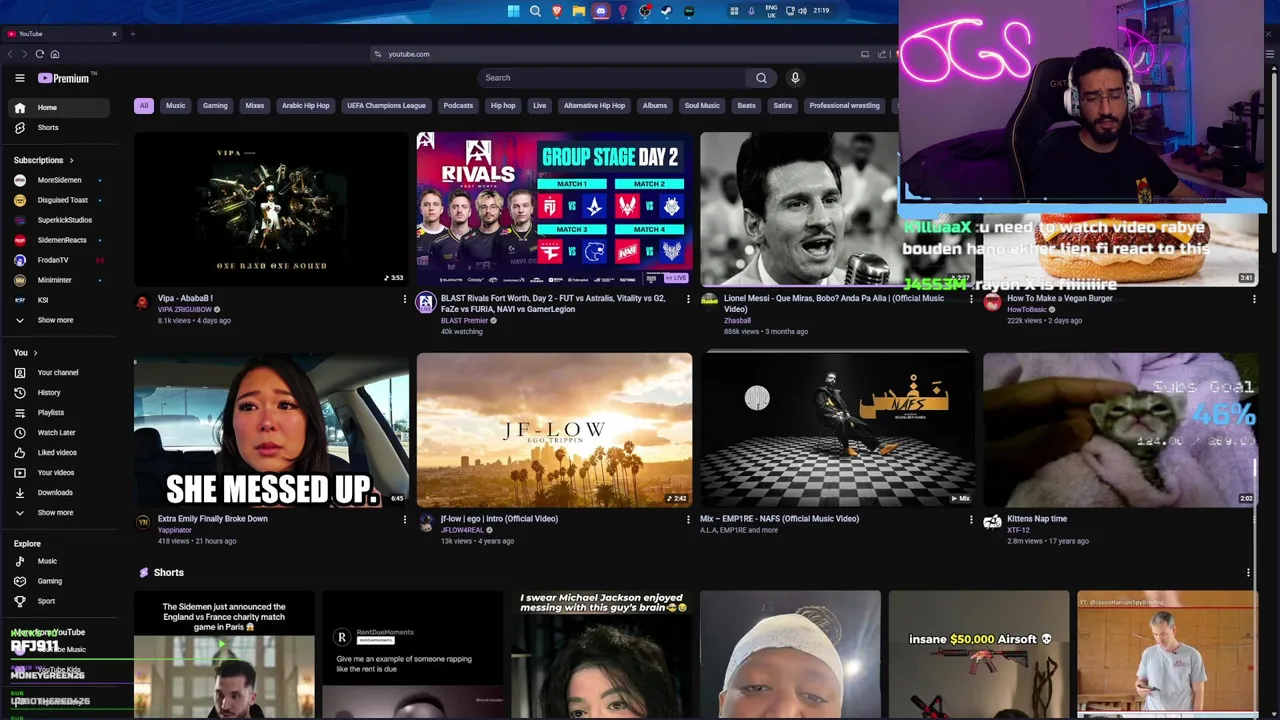This screenshot has height=720, width=1280.
Task: Click in the YouTube search field
Action: coord(612,78)
